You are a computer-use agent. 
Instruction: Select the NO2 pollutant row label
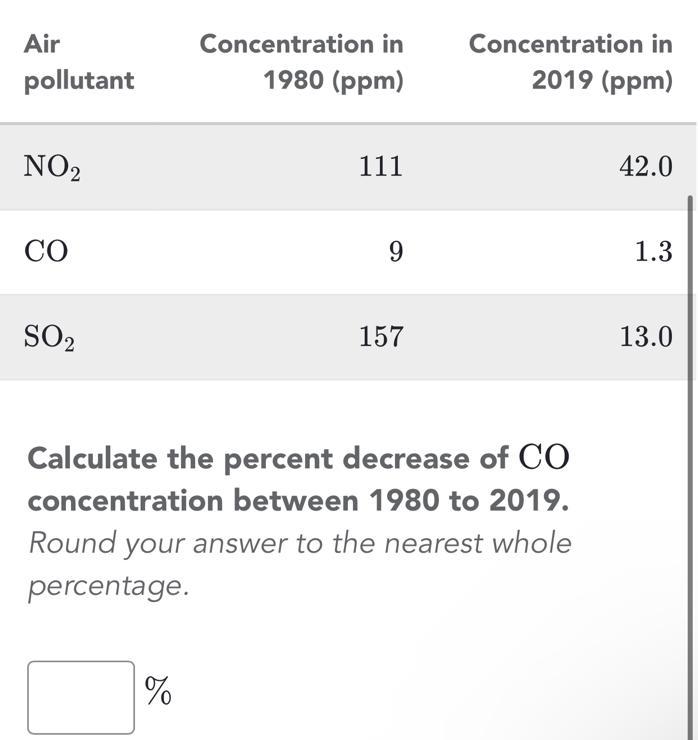[52, 167]
